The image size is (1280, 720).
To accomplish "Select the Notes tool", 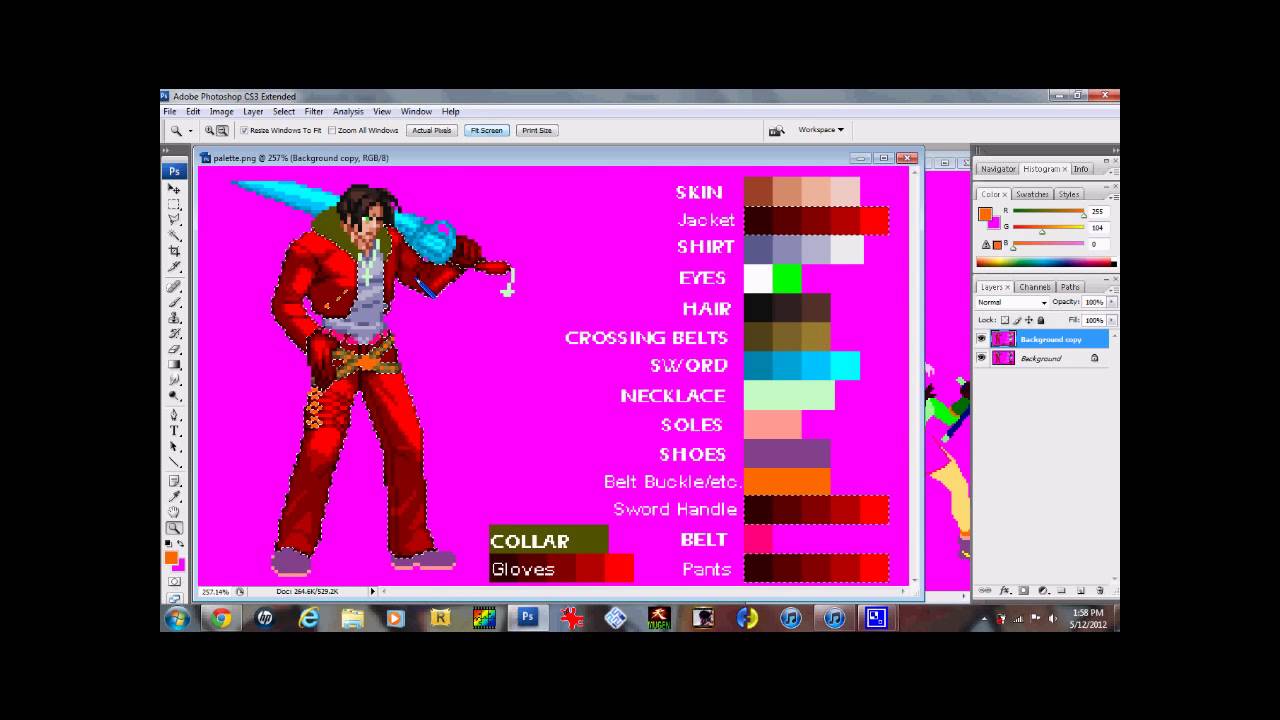I will pos(174,481).
